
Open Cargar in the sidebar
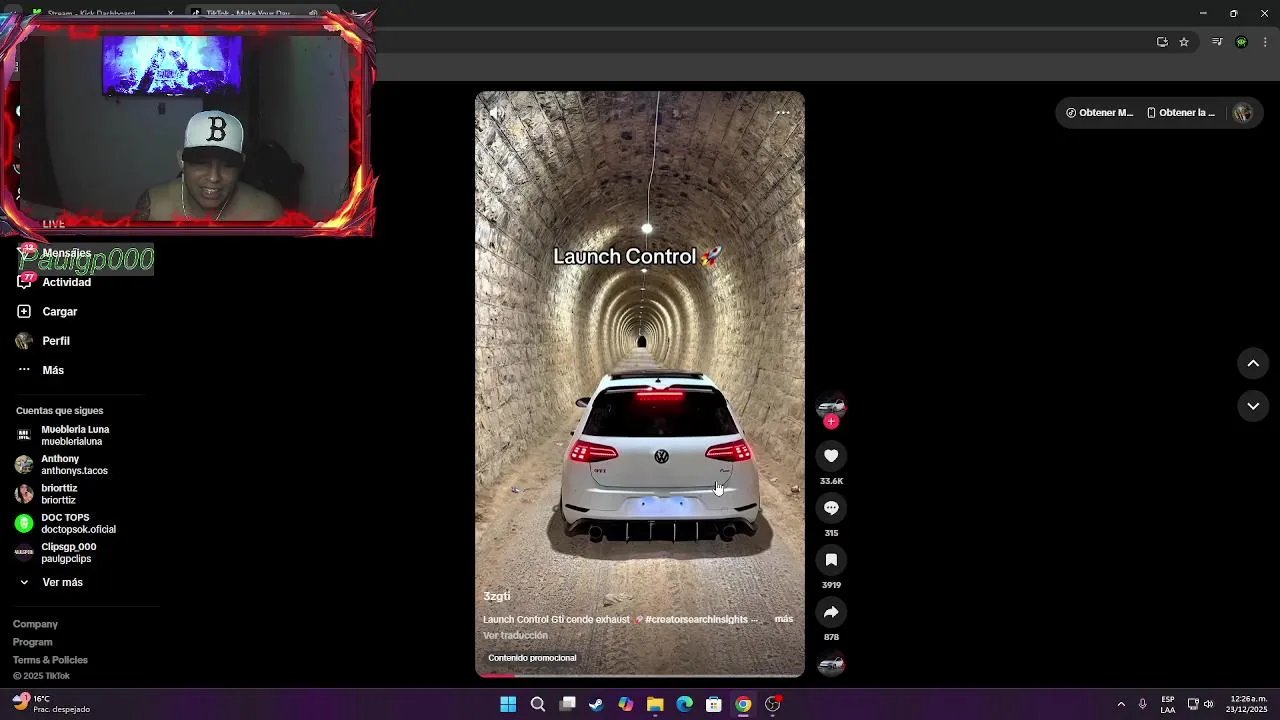coord(59,312)
